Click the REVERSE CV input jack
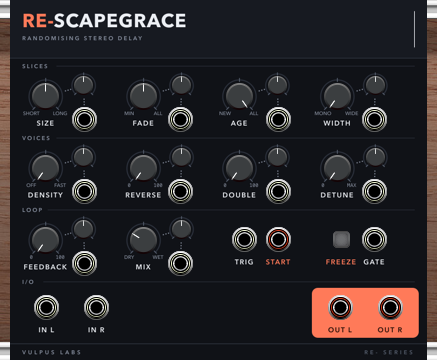The image size is (437, 360). click(181, 191)
